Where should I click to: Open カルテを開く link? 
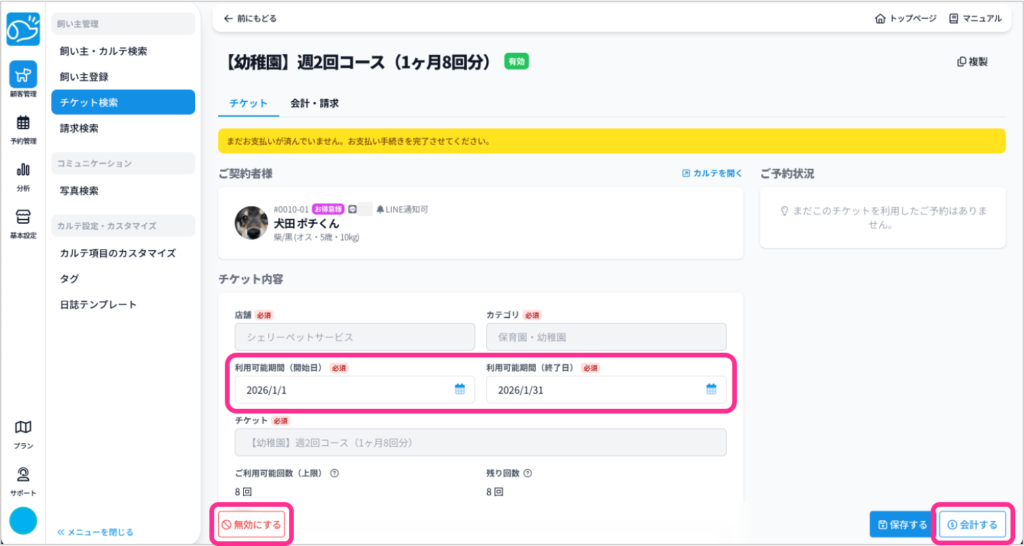pyautogui.click(x=712, y=173)
